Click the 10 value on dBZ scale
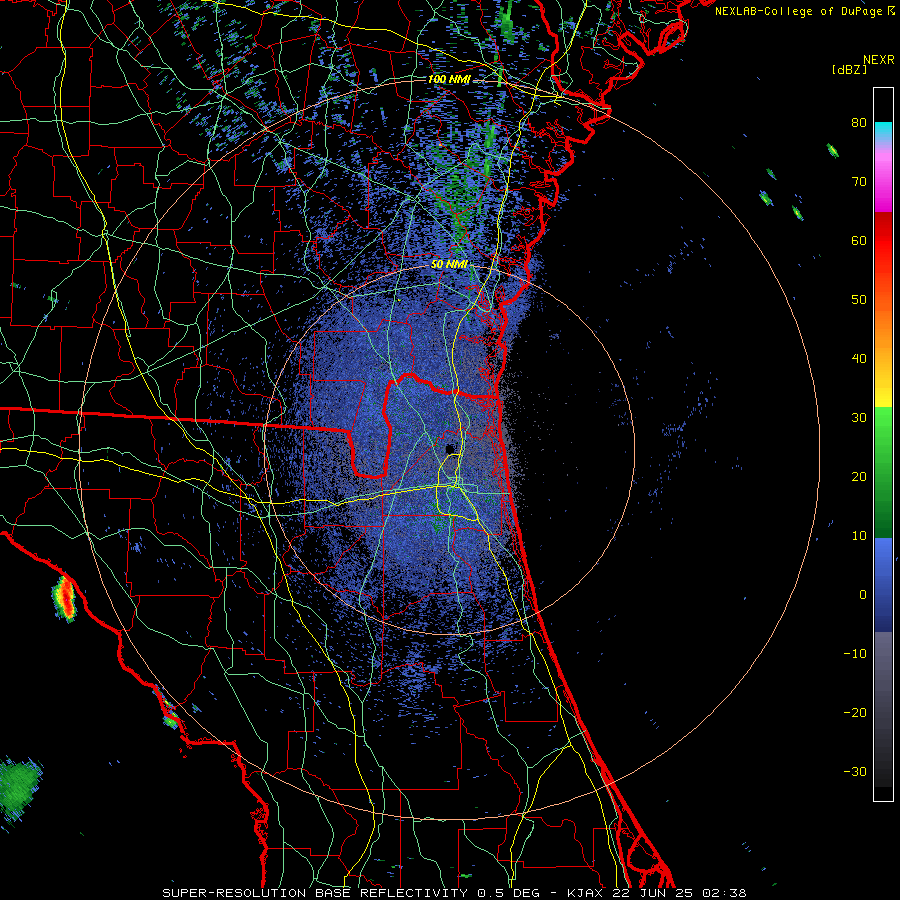Screen dimensions: 900x900 pos(859,536)
